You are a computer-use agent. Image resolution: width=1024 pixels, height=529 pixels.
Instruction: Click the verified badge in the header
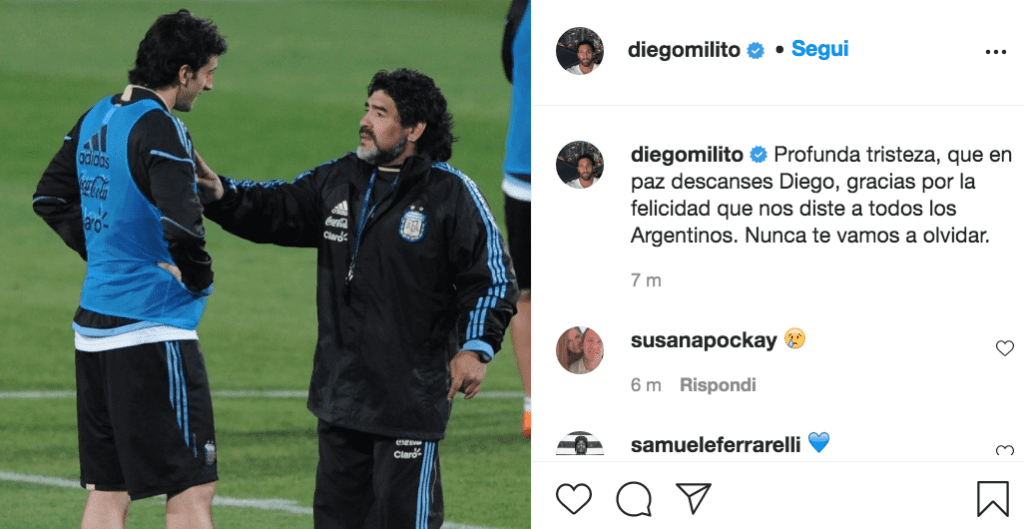(756, 50)
